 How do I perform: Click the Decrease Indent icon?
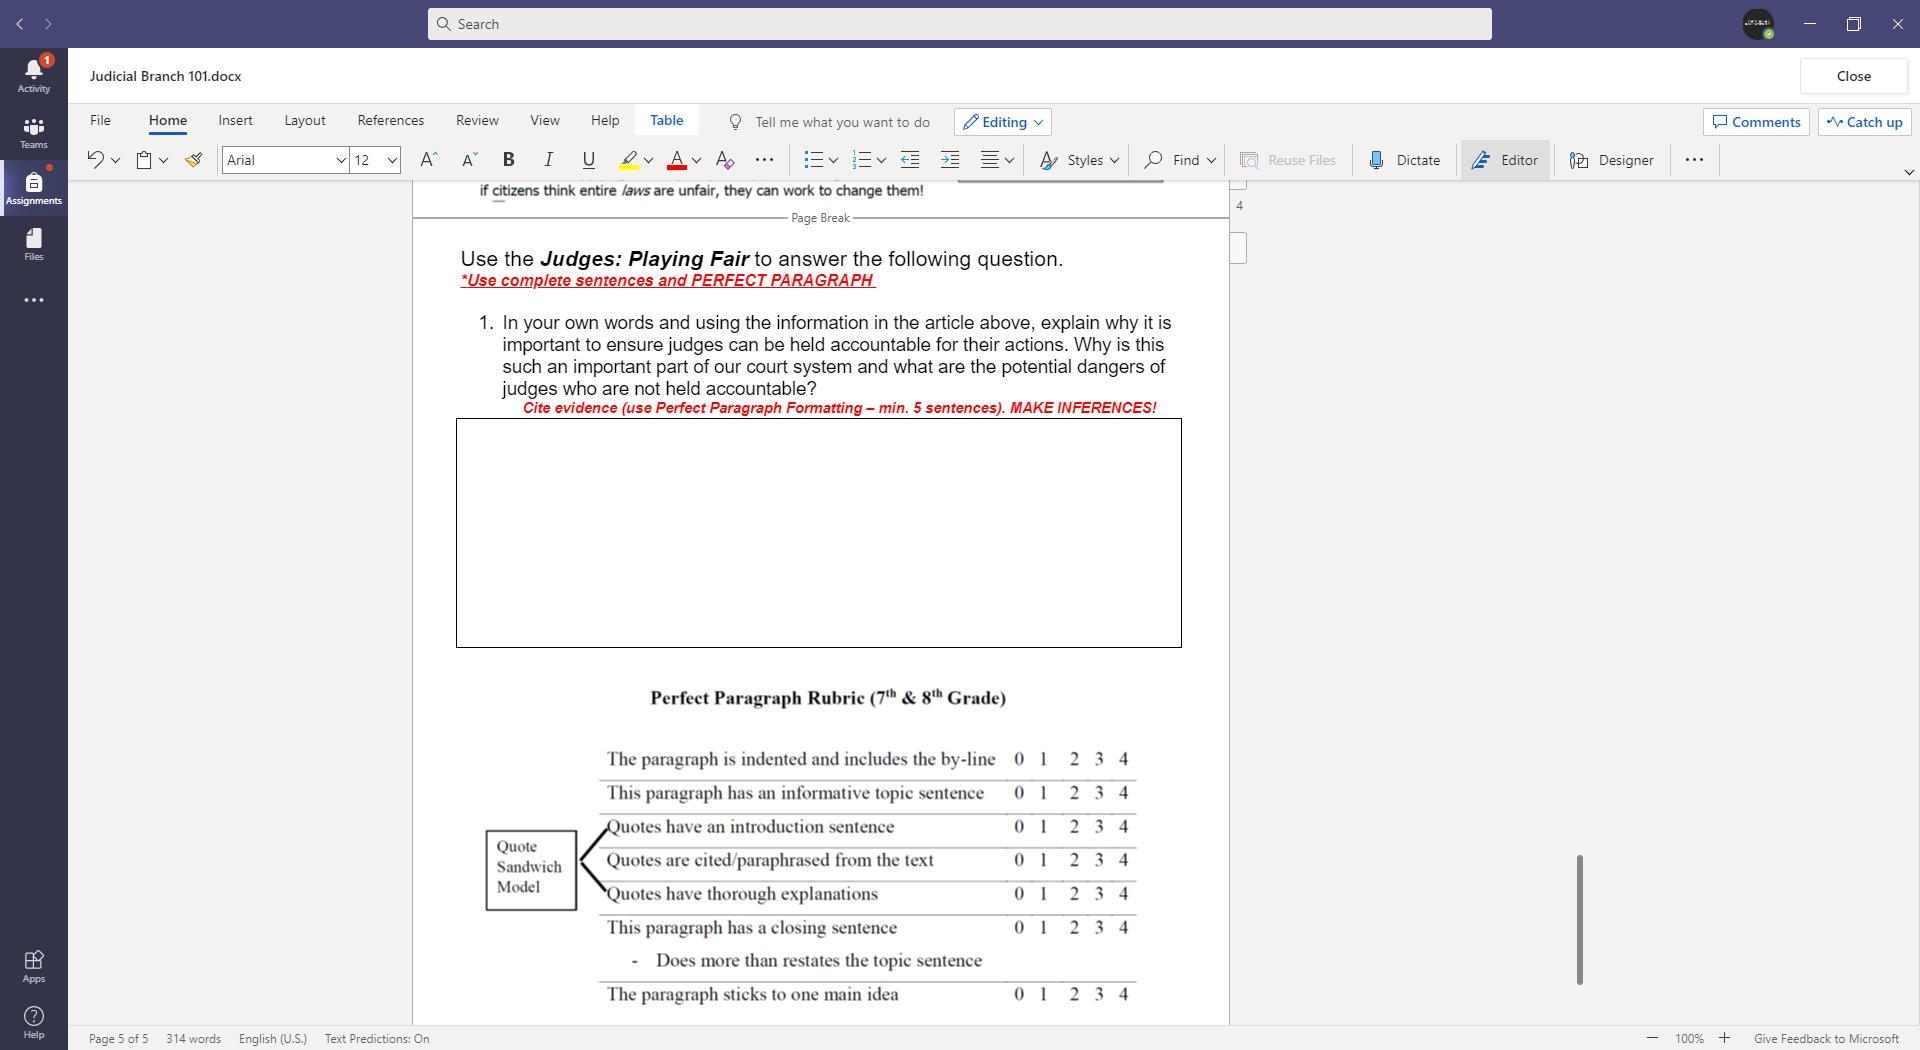[x=909, y=160]
